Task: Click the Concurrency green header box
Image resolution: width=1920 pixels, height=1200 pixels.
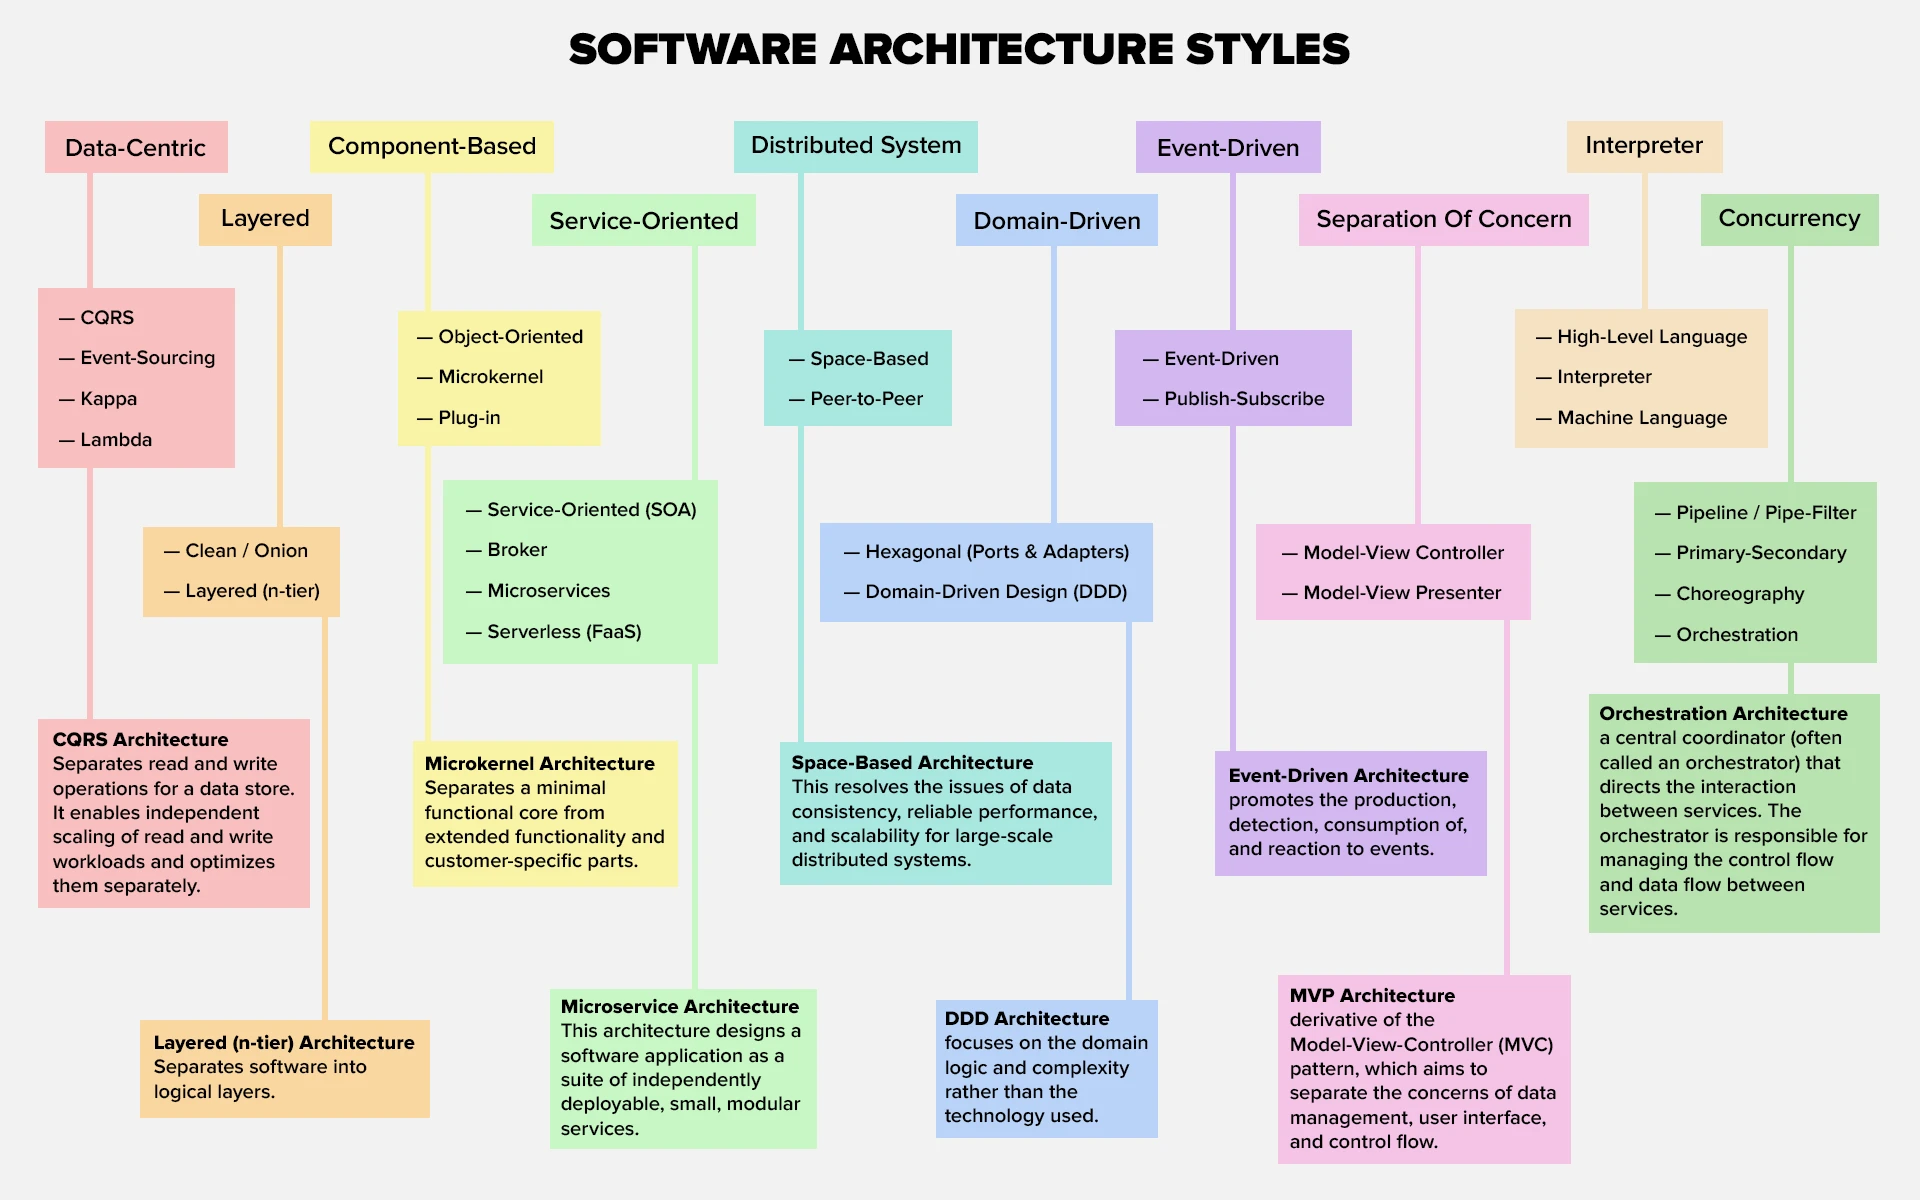Action: click(x=1788, y=219)
